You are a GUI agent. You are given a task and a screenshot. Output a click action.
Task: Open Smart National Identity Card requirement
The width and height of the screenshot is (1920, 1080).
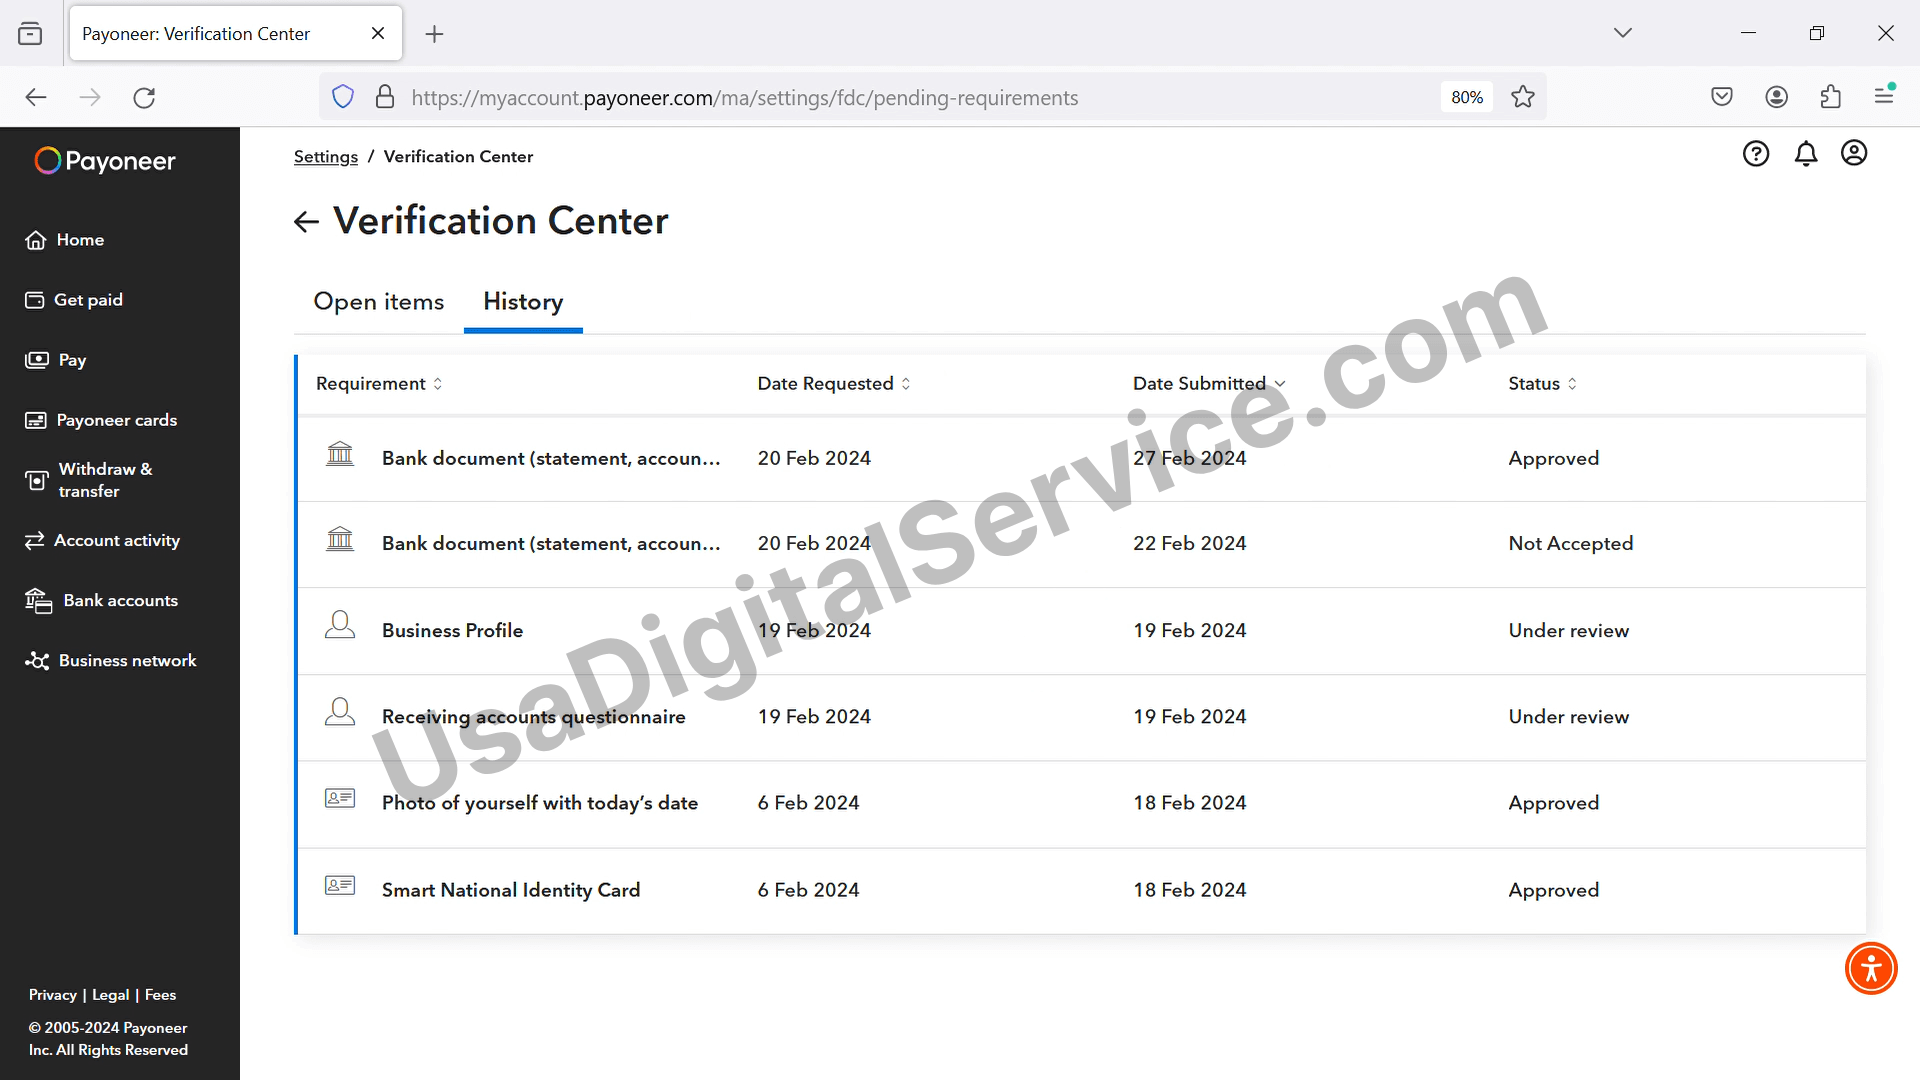[x=511, y=890]
